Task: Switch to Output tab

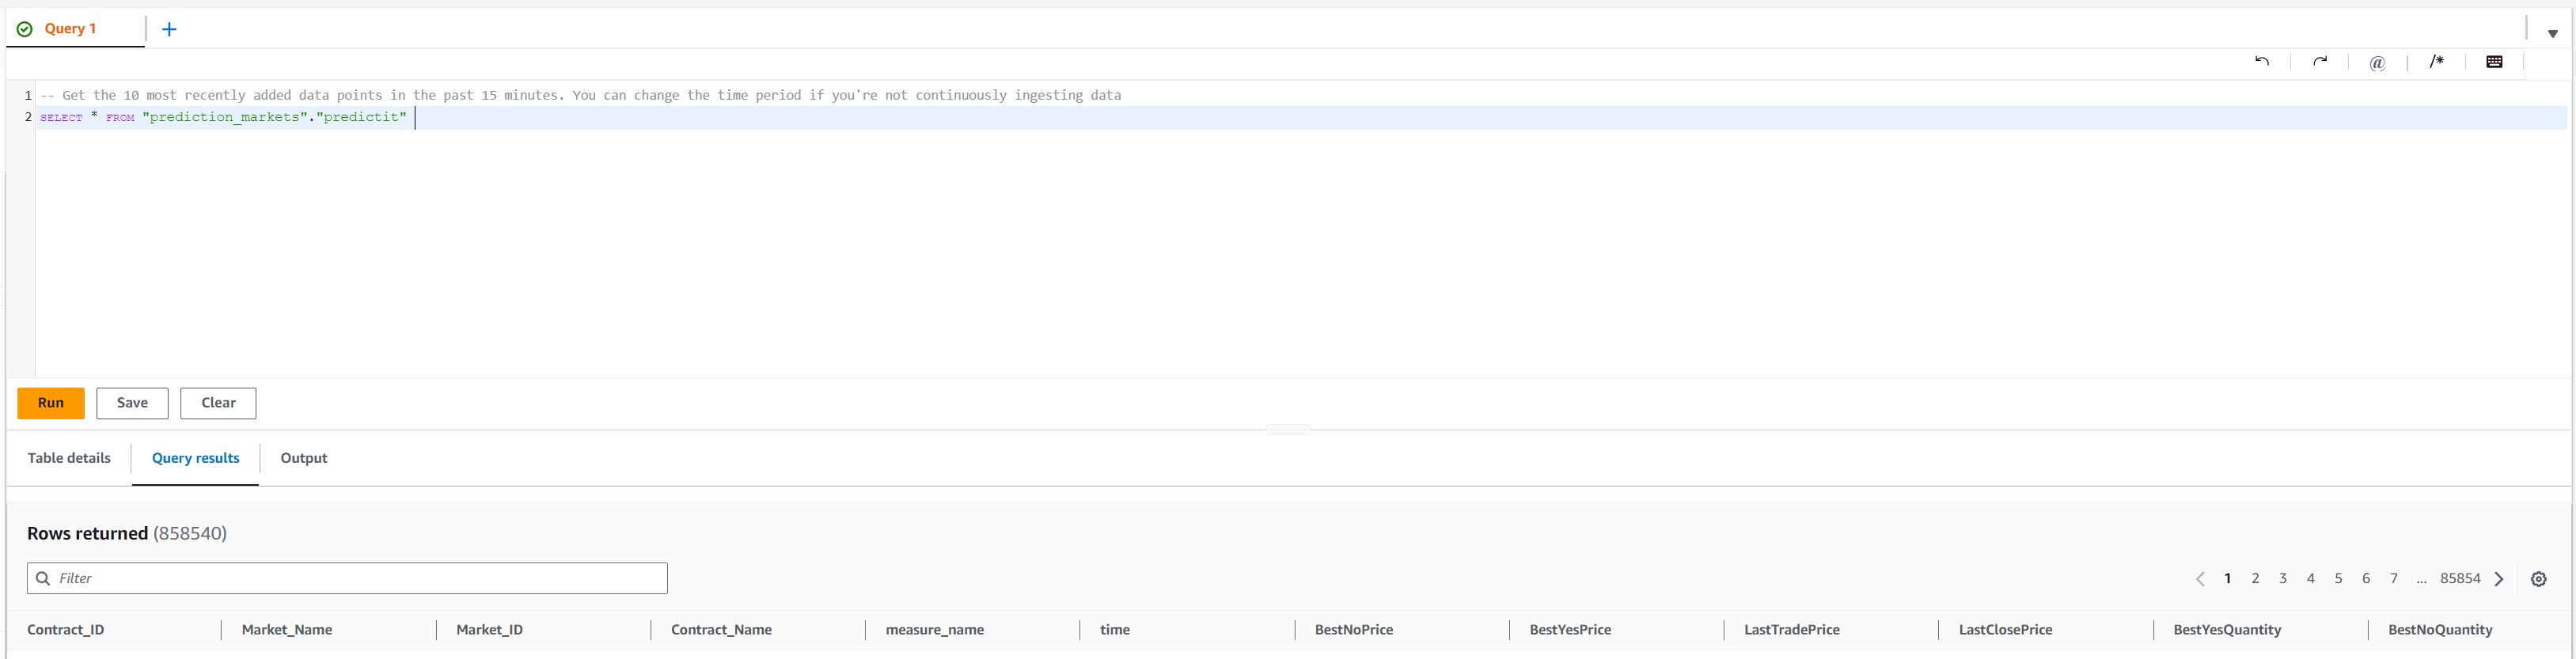Action: tap(304, 458)
